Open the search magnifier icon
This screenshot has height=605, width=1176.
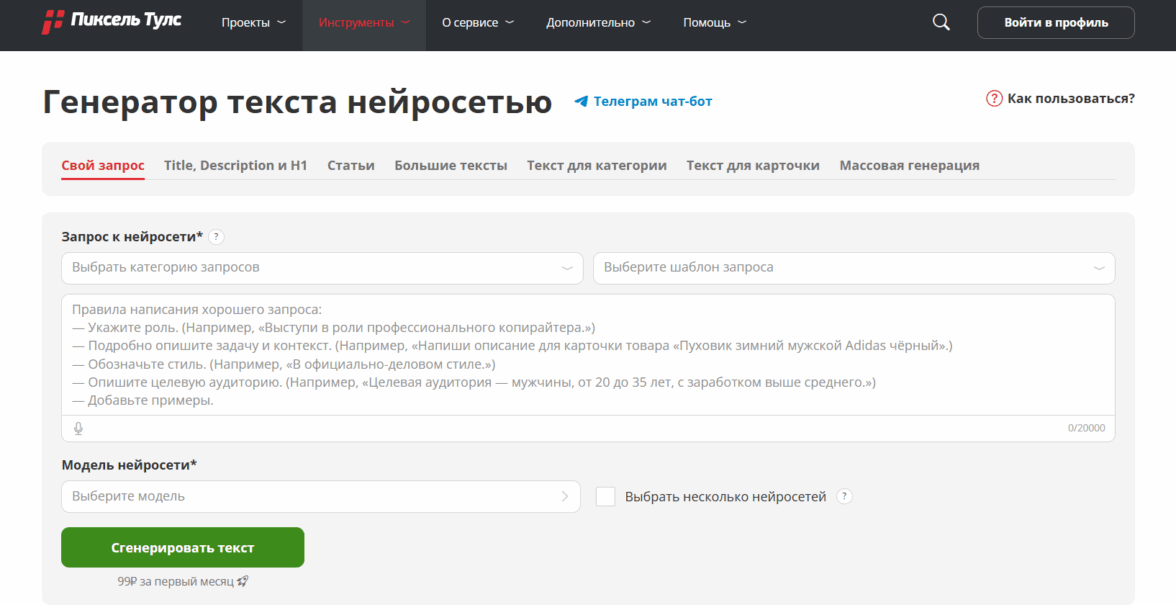940,22
